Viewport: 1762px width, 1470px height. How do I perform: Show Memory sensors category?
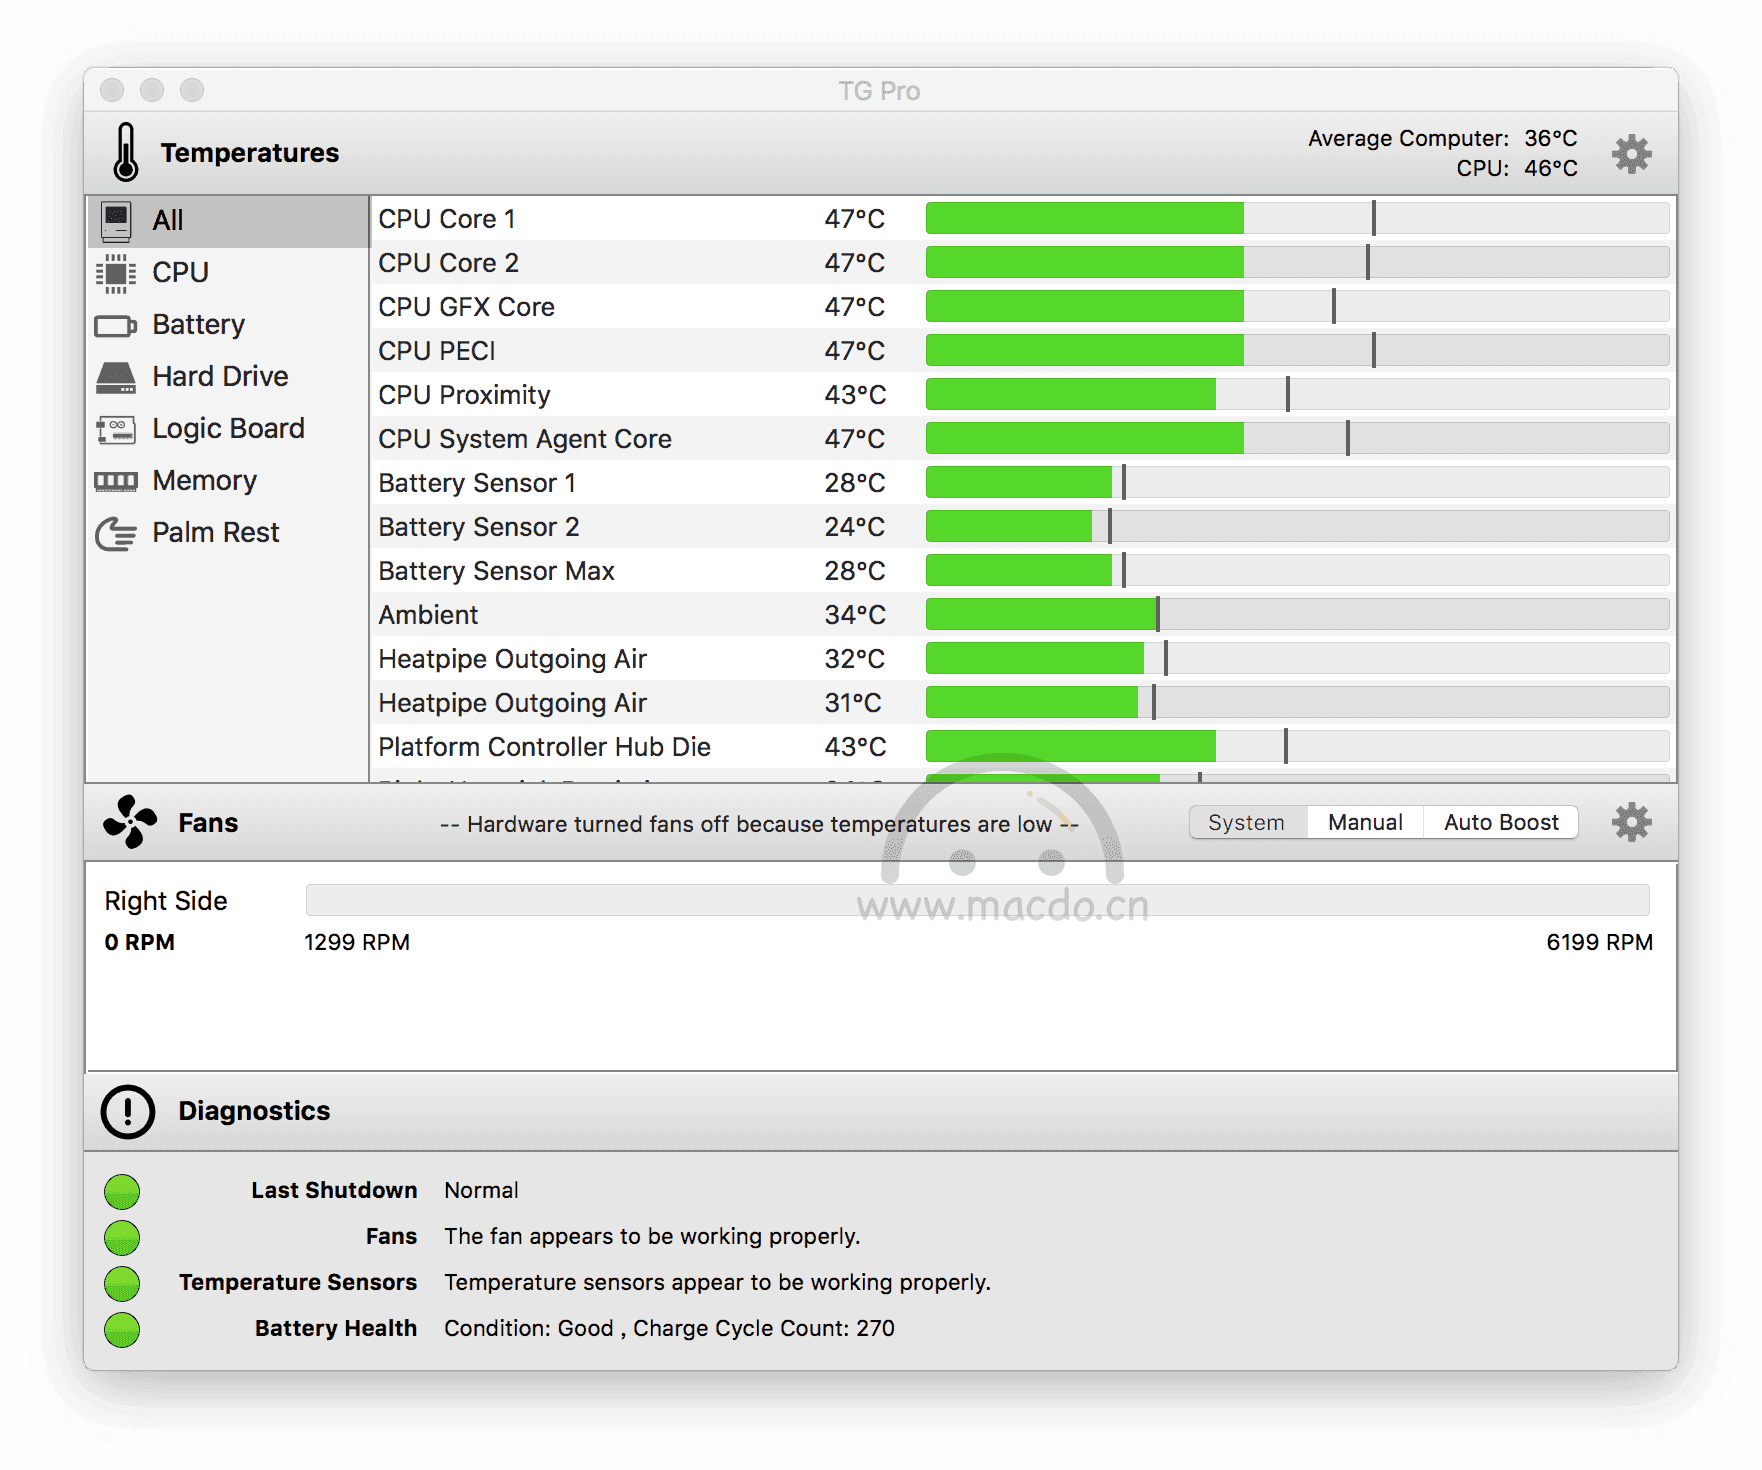pyautogui.click(x=228, y=481)
